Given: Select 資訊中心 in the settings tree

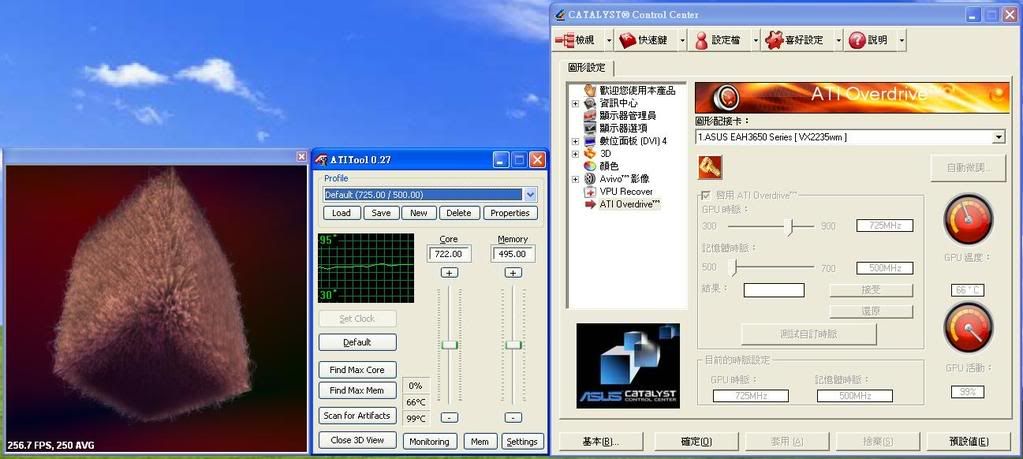Looking at the screenshot, I should tap(618, 103).
